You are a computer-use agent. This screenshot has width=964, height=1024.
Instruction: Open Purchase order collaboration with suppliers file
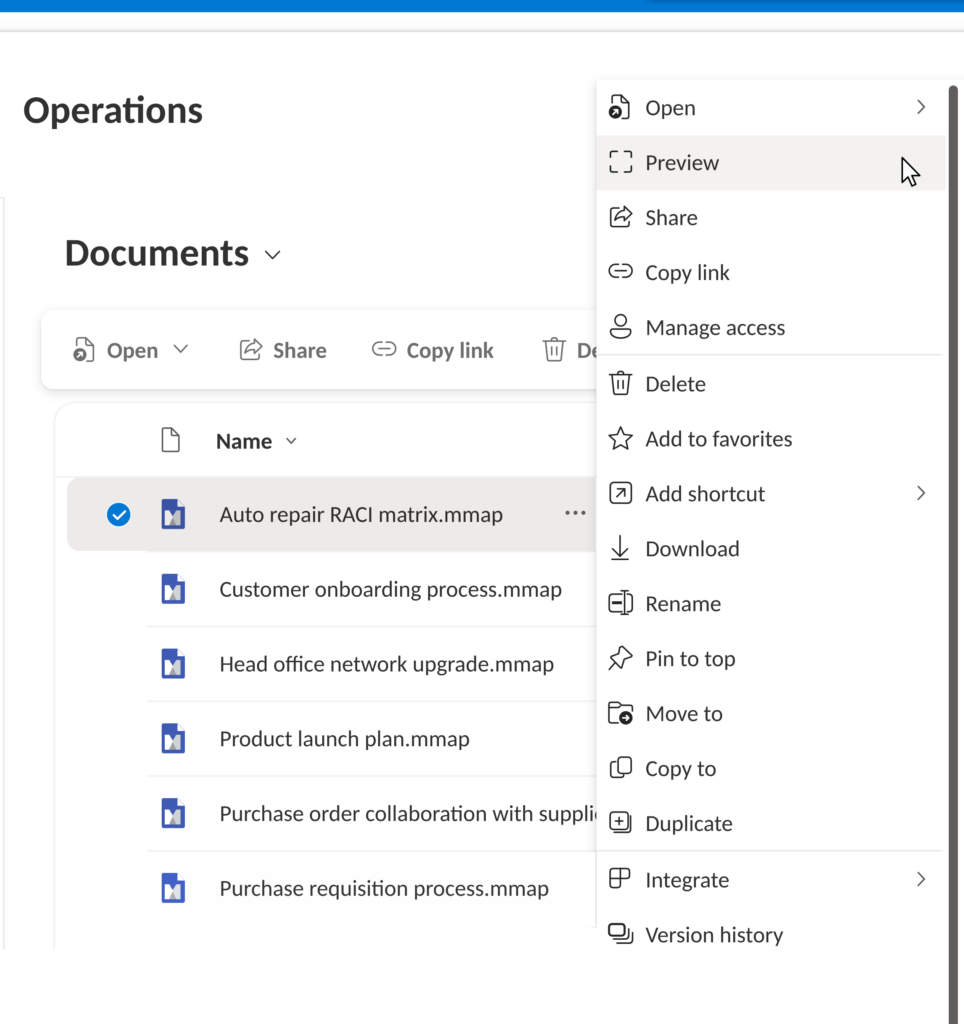408,814
